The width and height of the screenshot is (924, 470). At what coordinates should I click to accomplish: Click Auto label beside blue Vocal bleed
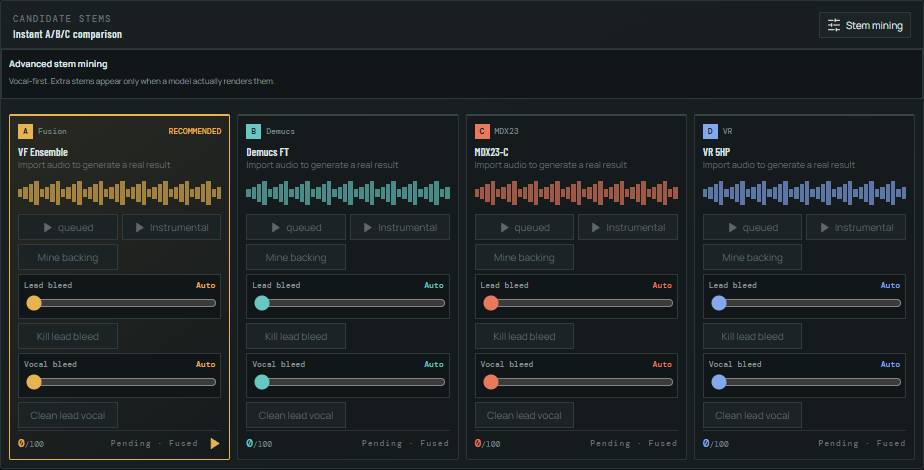coord(890,364)
